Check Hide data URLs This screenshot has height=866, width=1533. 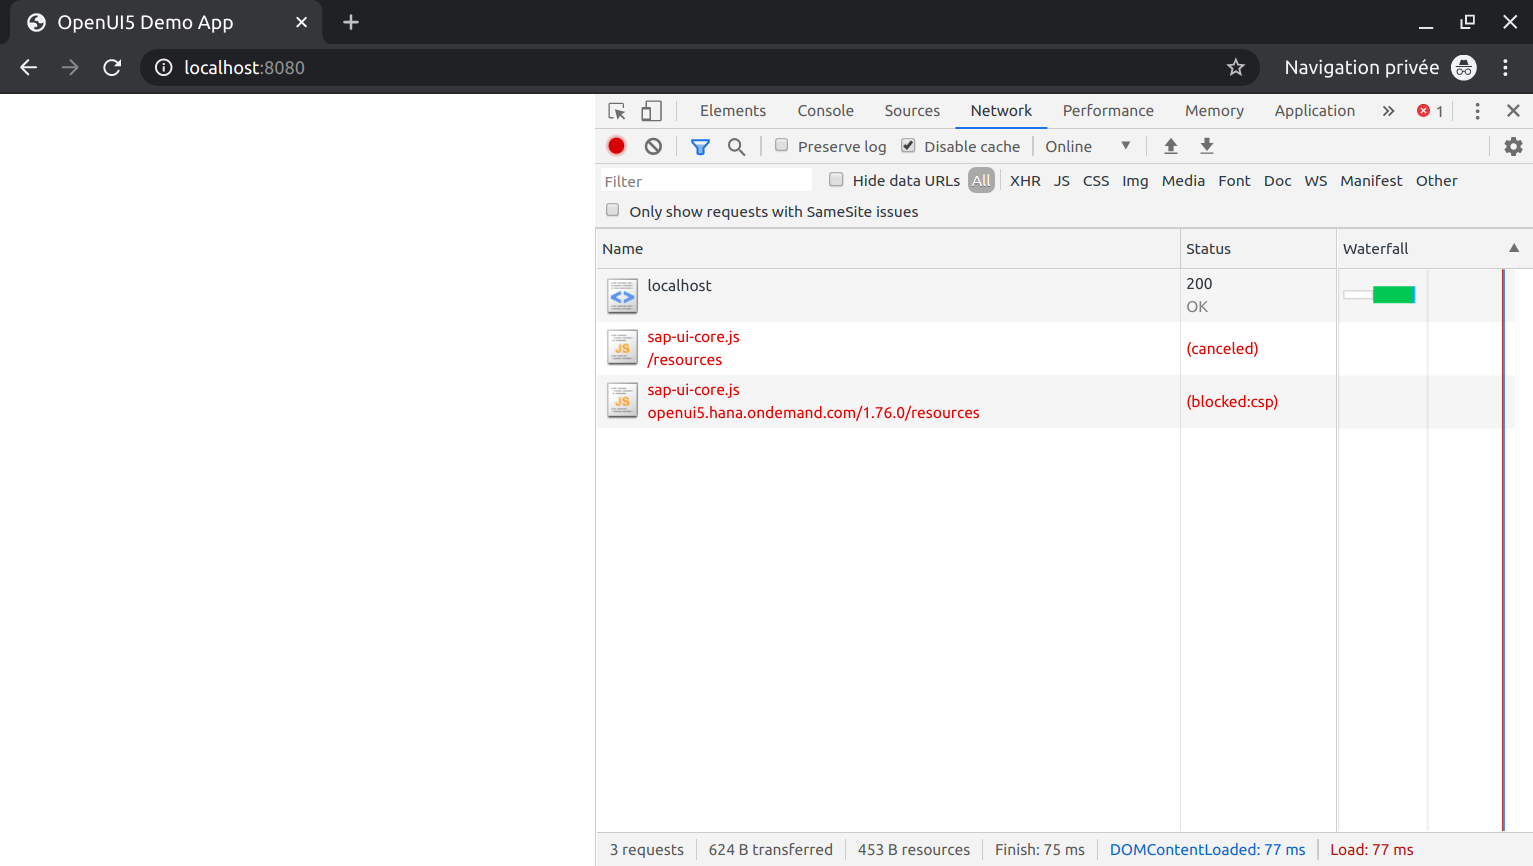(x=836, y=180)
